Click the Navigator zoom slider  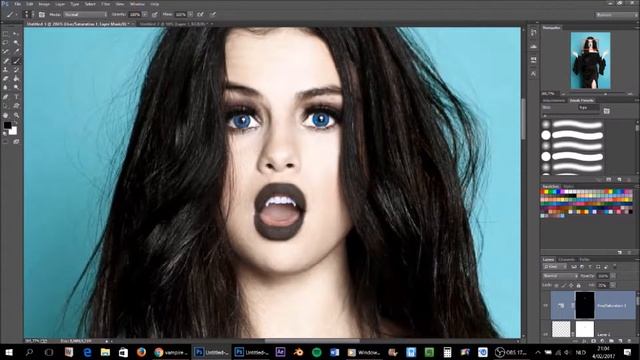(605, 94)
